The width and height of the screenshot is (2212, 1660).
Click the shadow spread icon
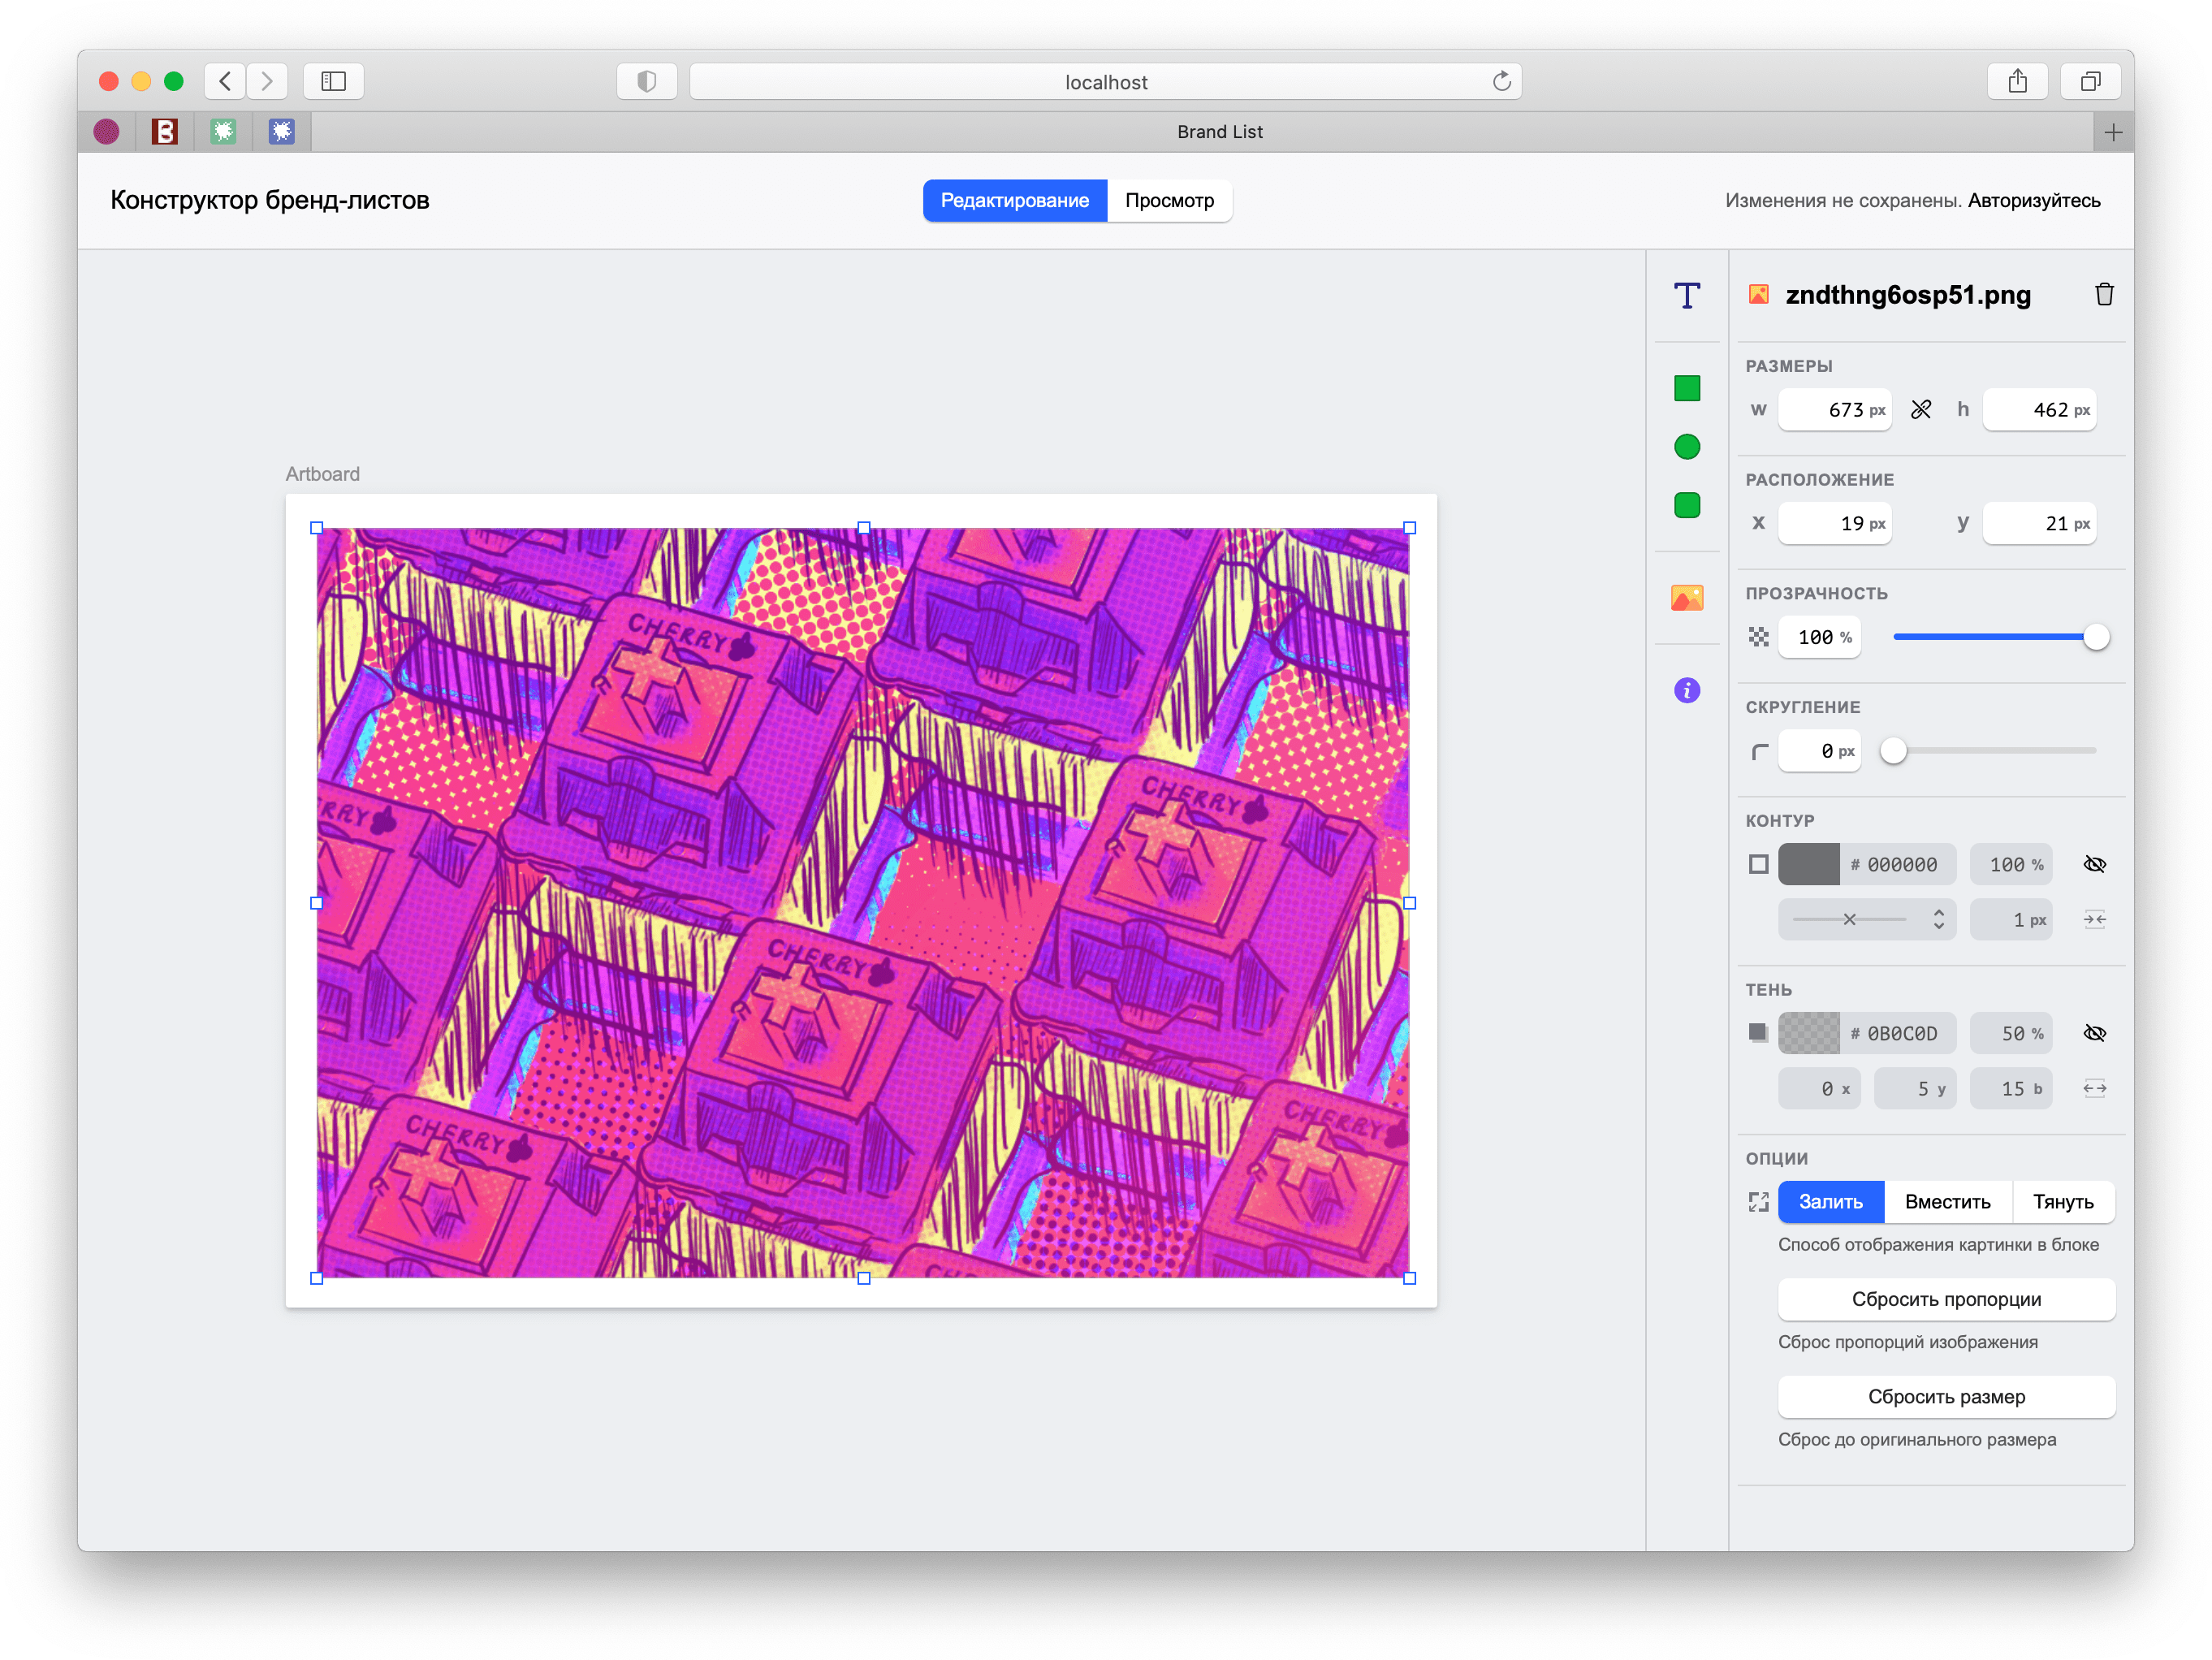click(x=2095, y=1089)
